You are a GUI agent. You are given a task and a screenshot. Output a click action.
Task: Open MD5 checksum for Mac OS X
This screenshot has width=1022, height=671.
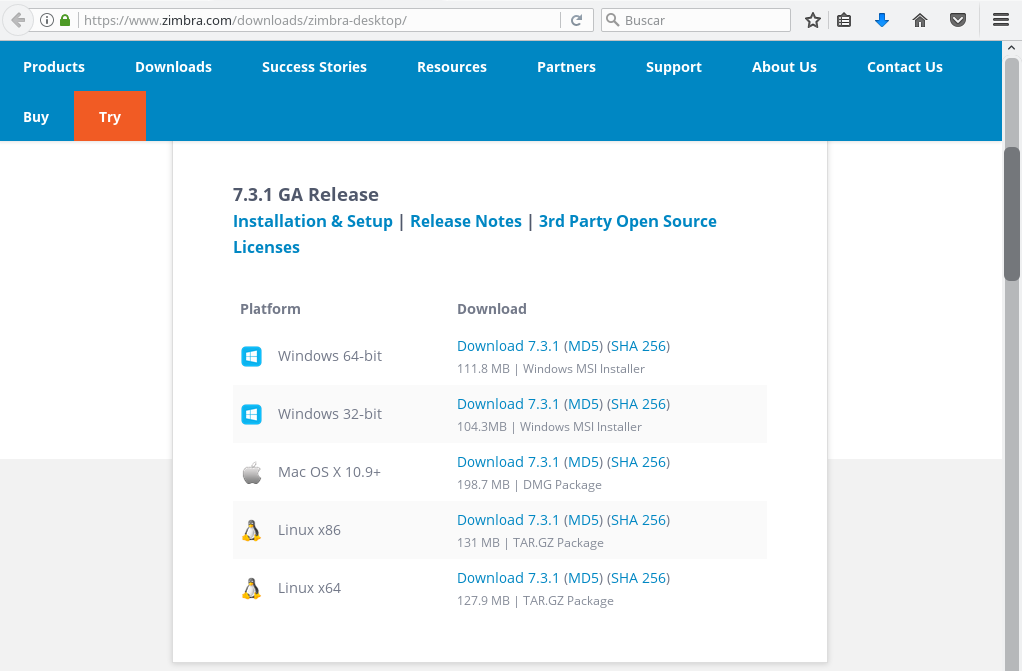pyautogui.click(x=583, y=462)
